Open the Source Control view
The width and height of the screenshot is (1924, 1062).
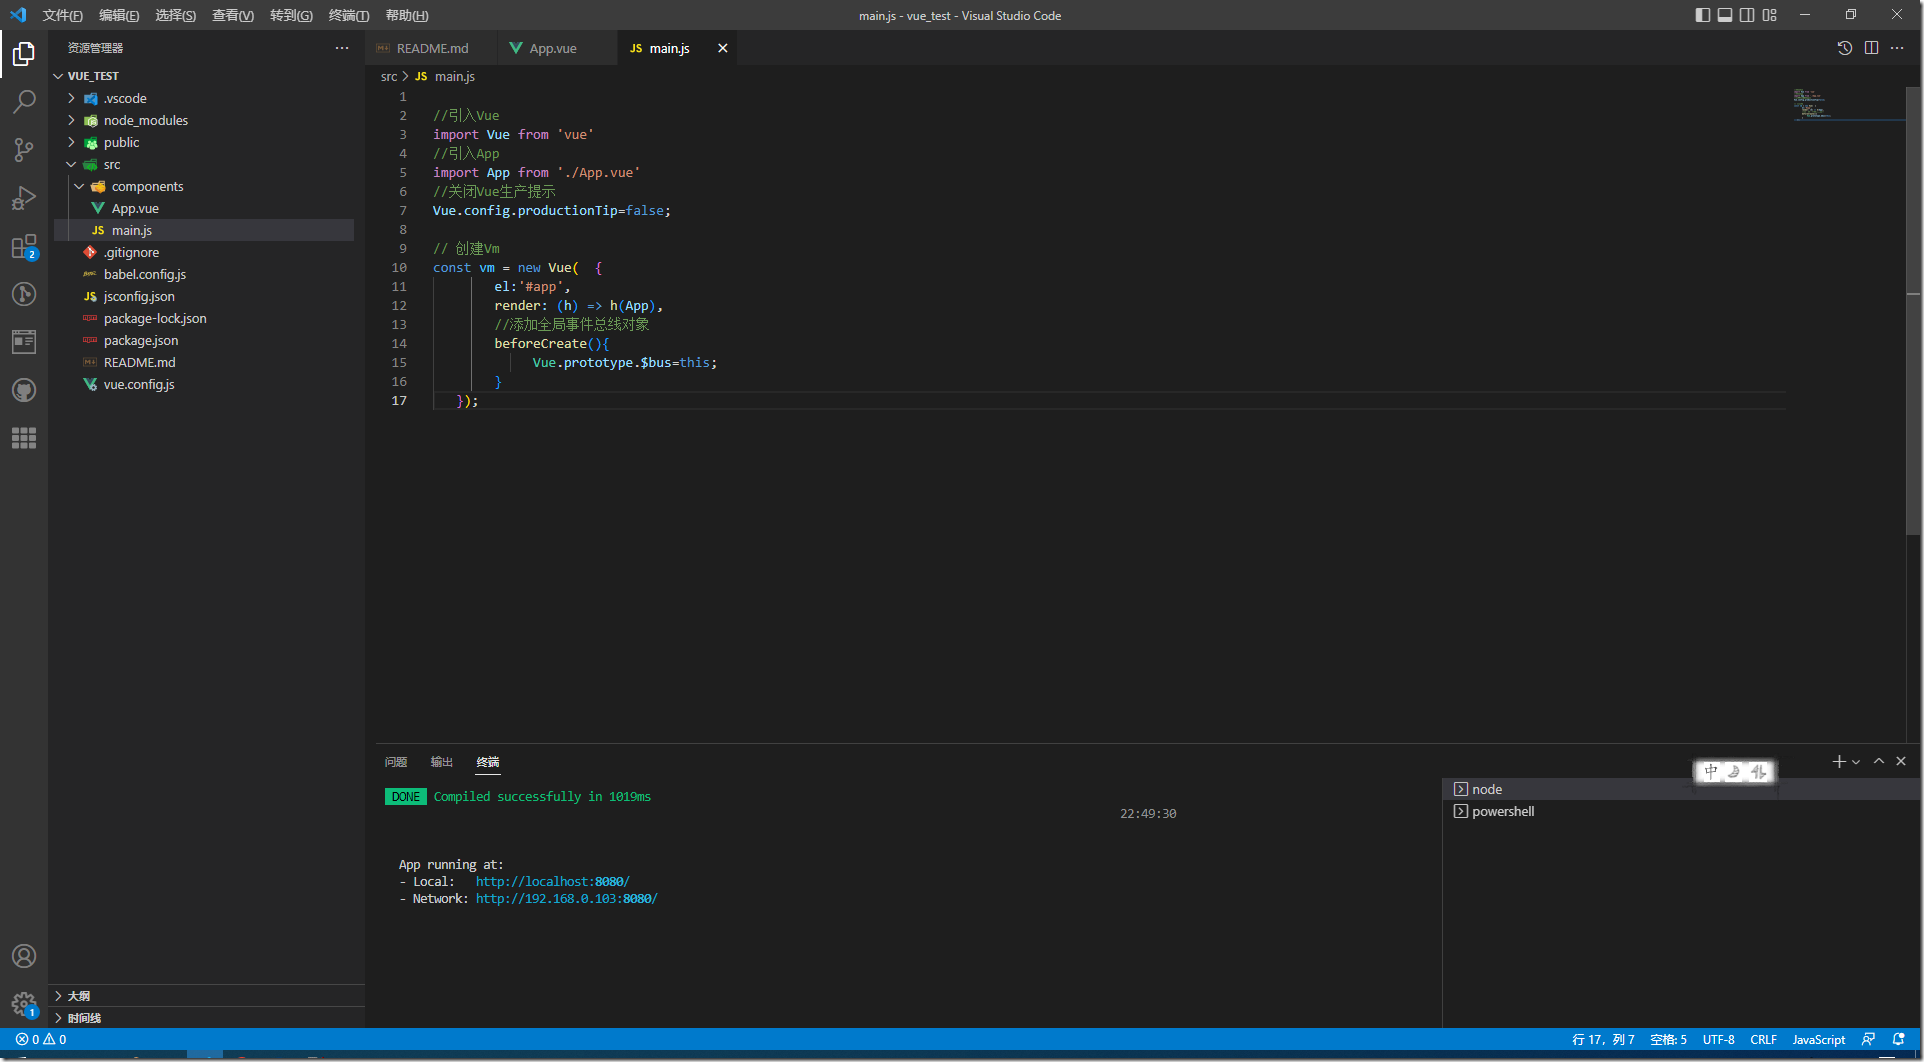coord(24,149)
